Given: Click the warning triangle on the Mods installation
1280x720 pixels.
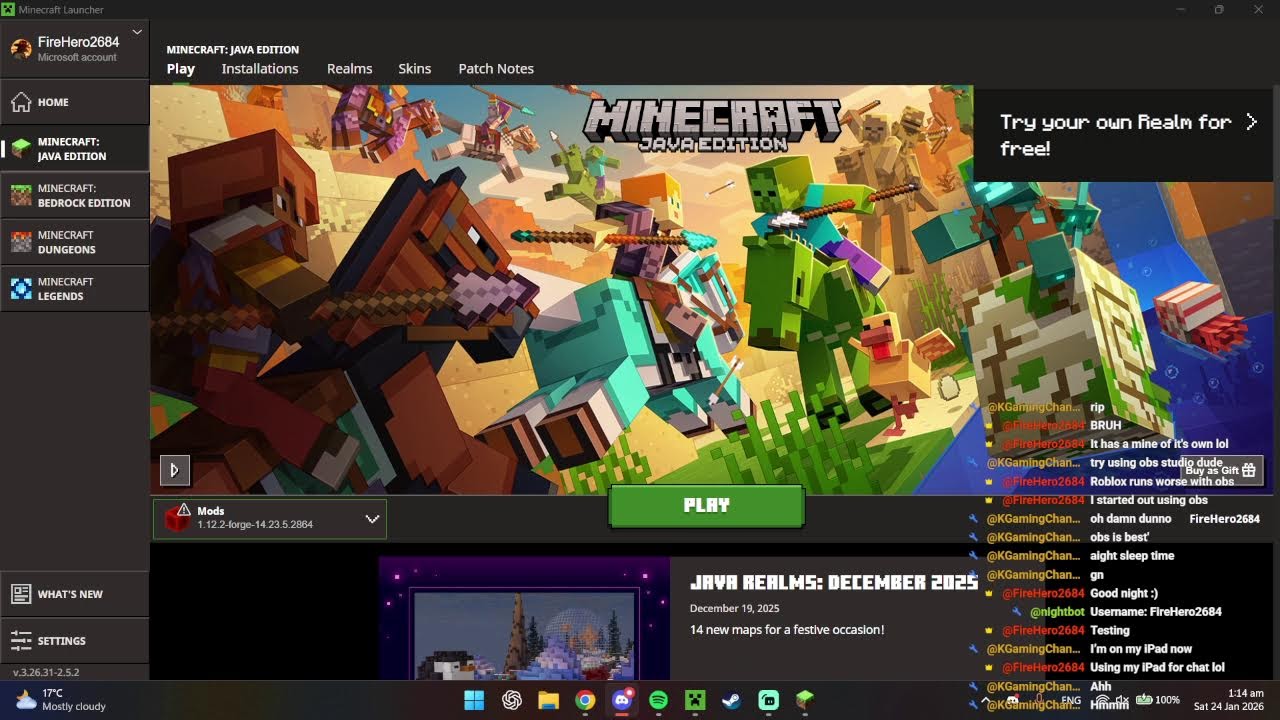Looking at the screenshot, I should [184, 510].
